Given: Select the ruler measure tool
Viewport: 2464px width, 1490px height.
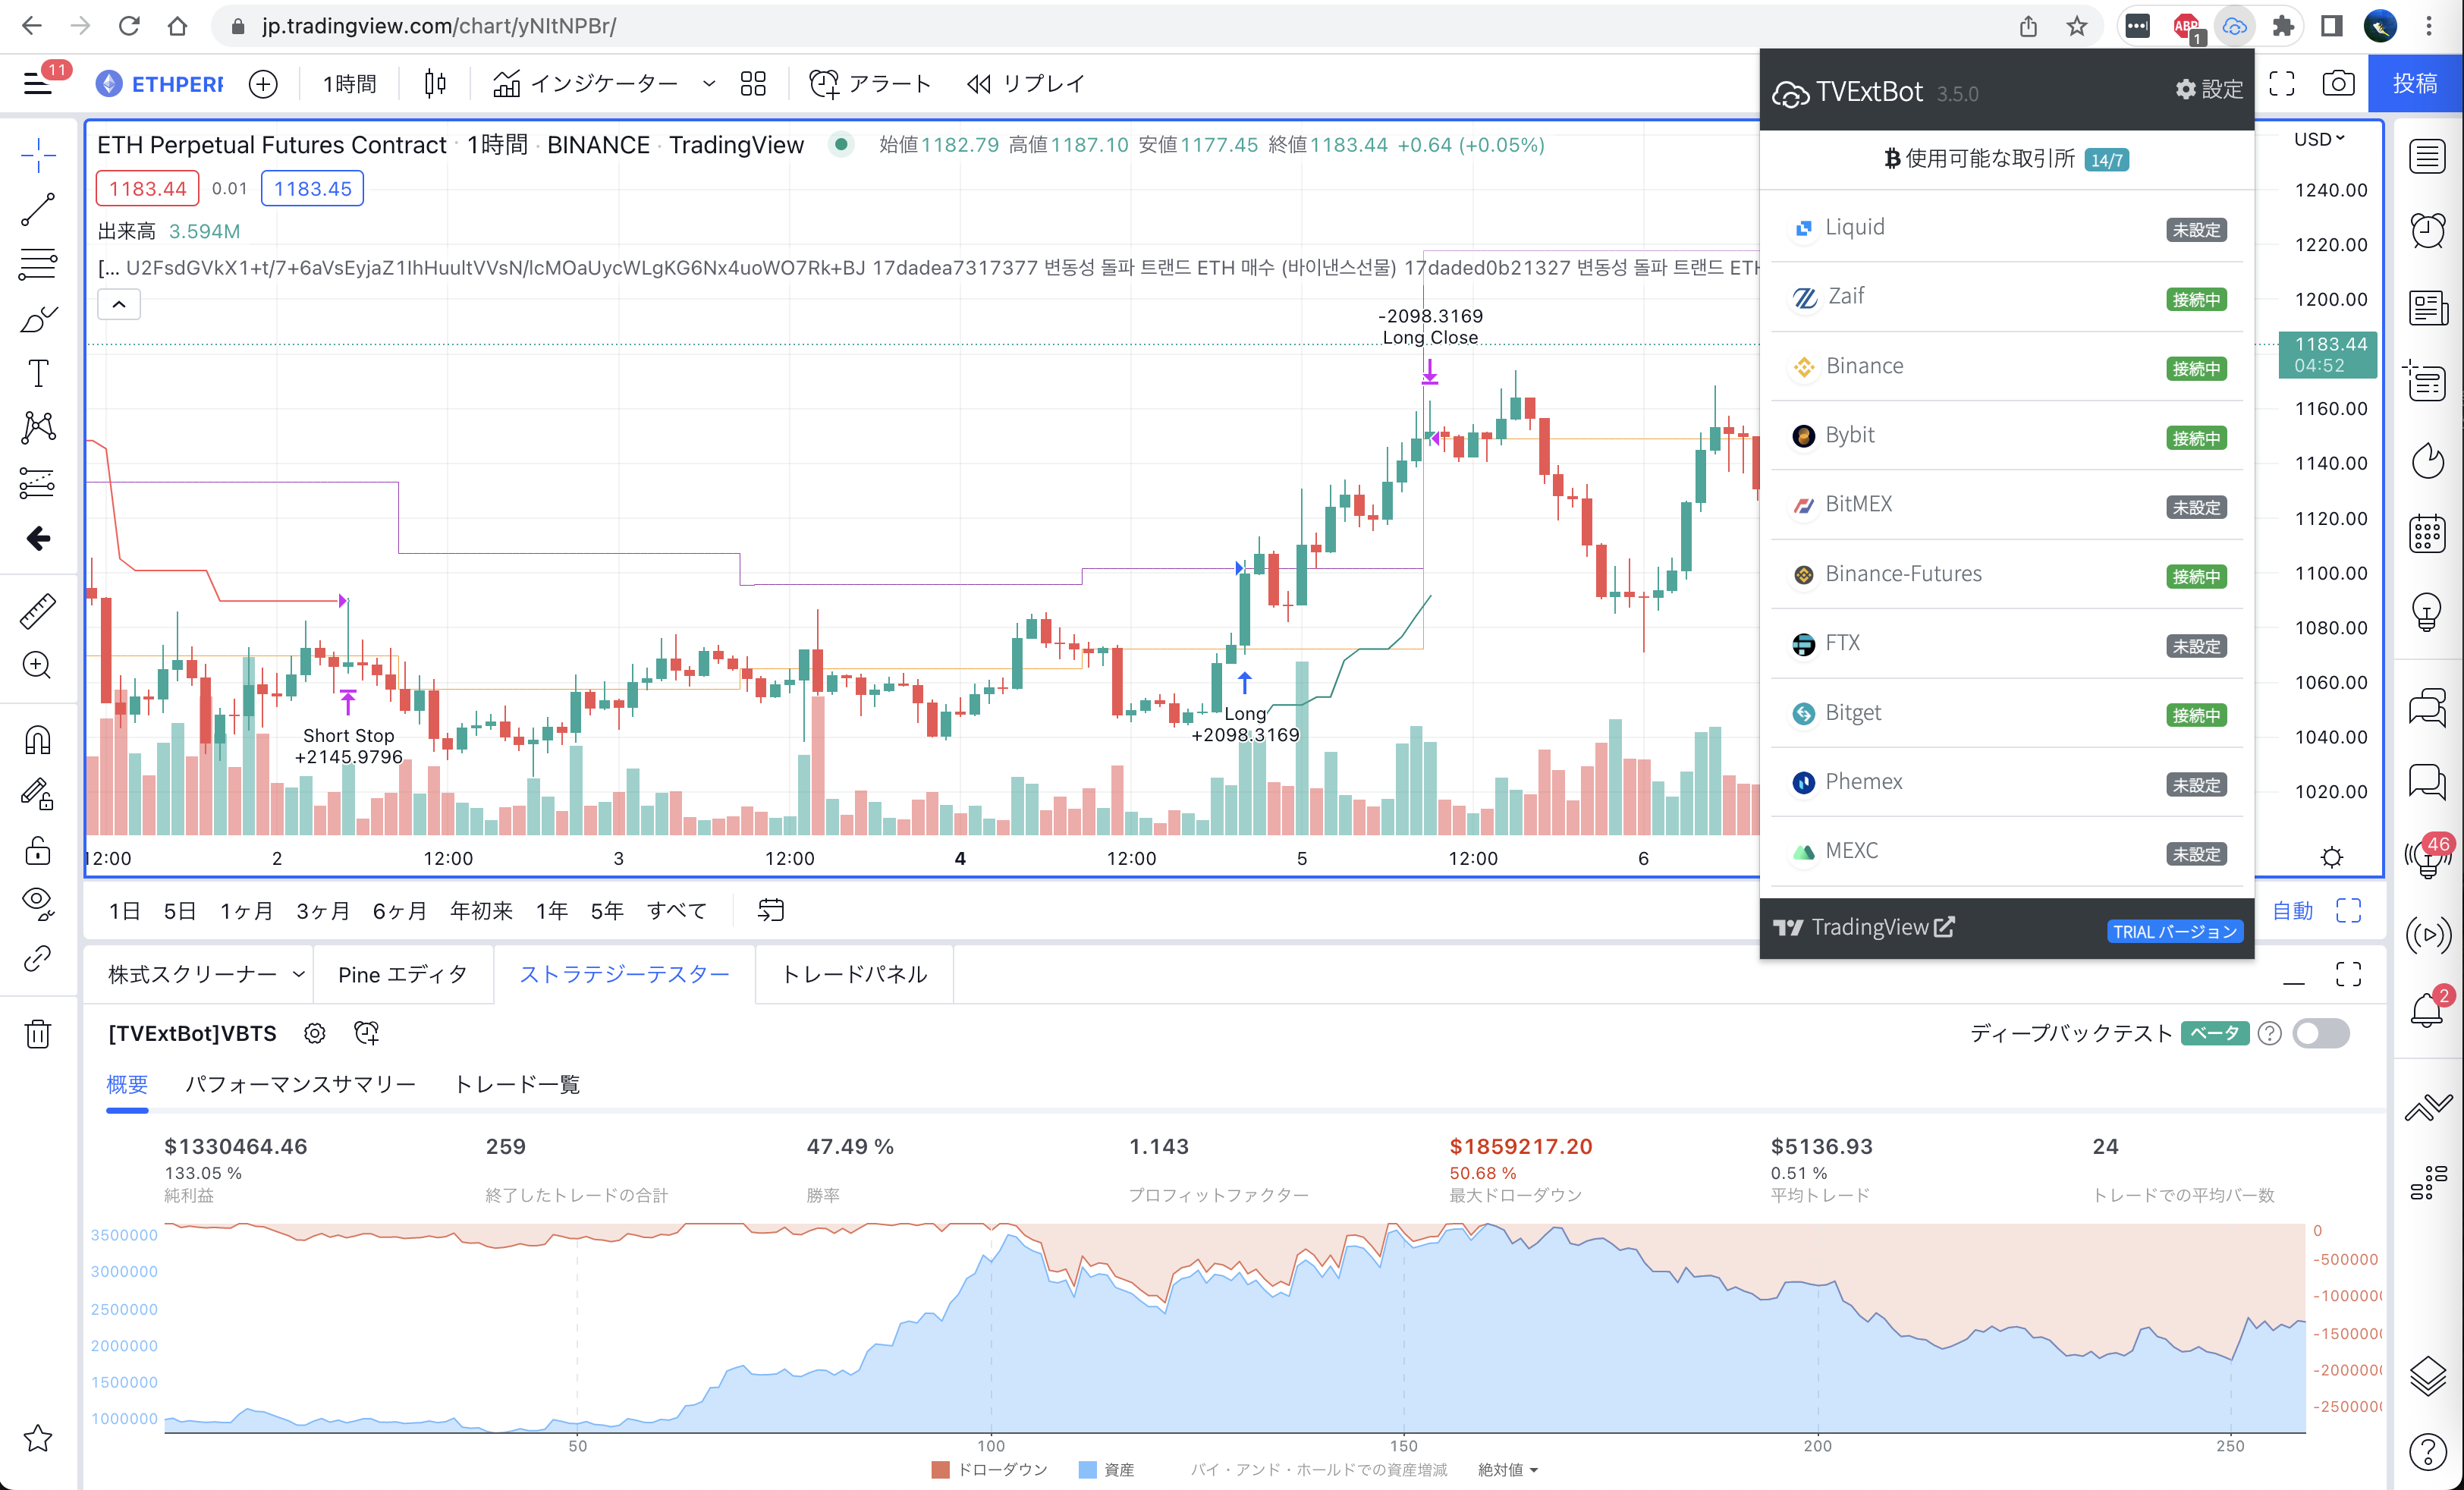Looking at the screenshot, I should click(x=38, y=610).
